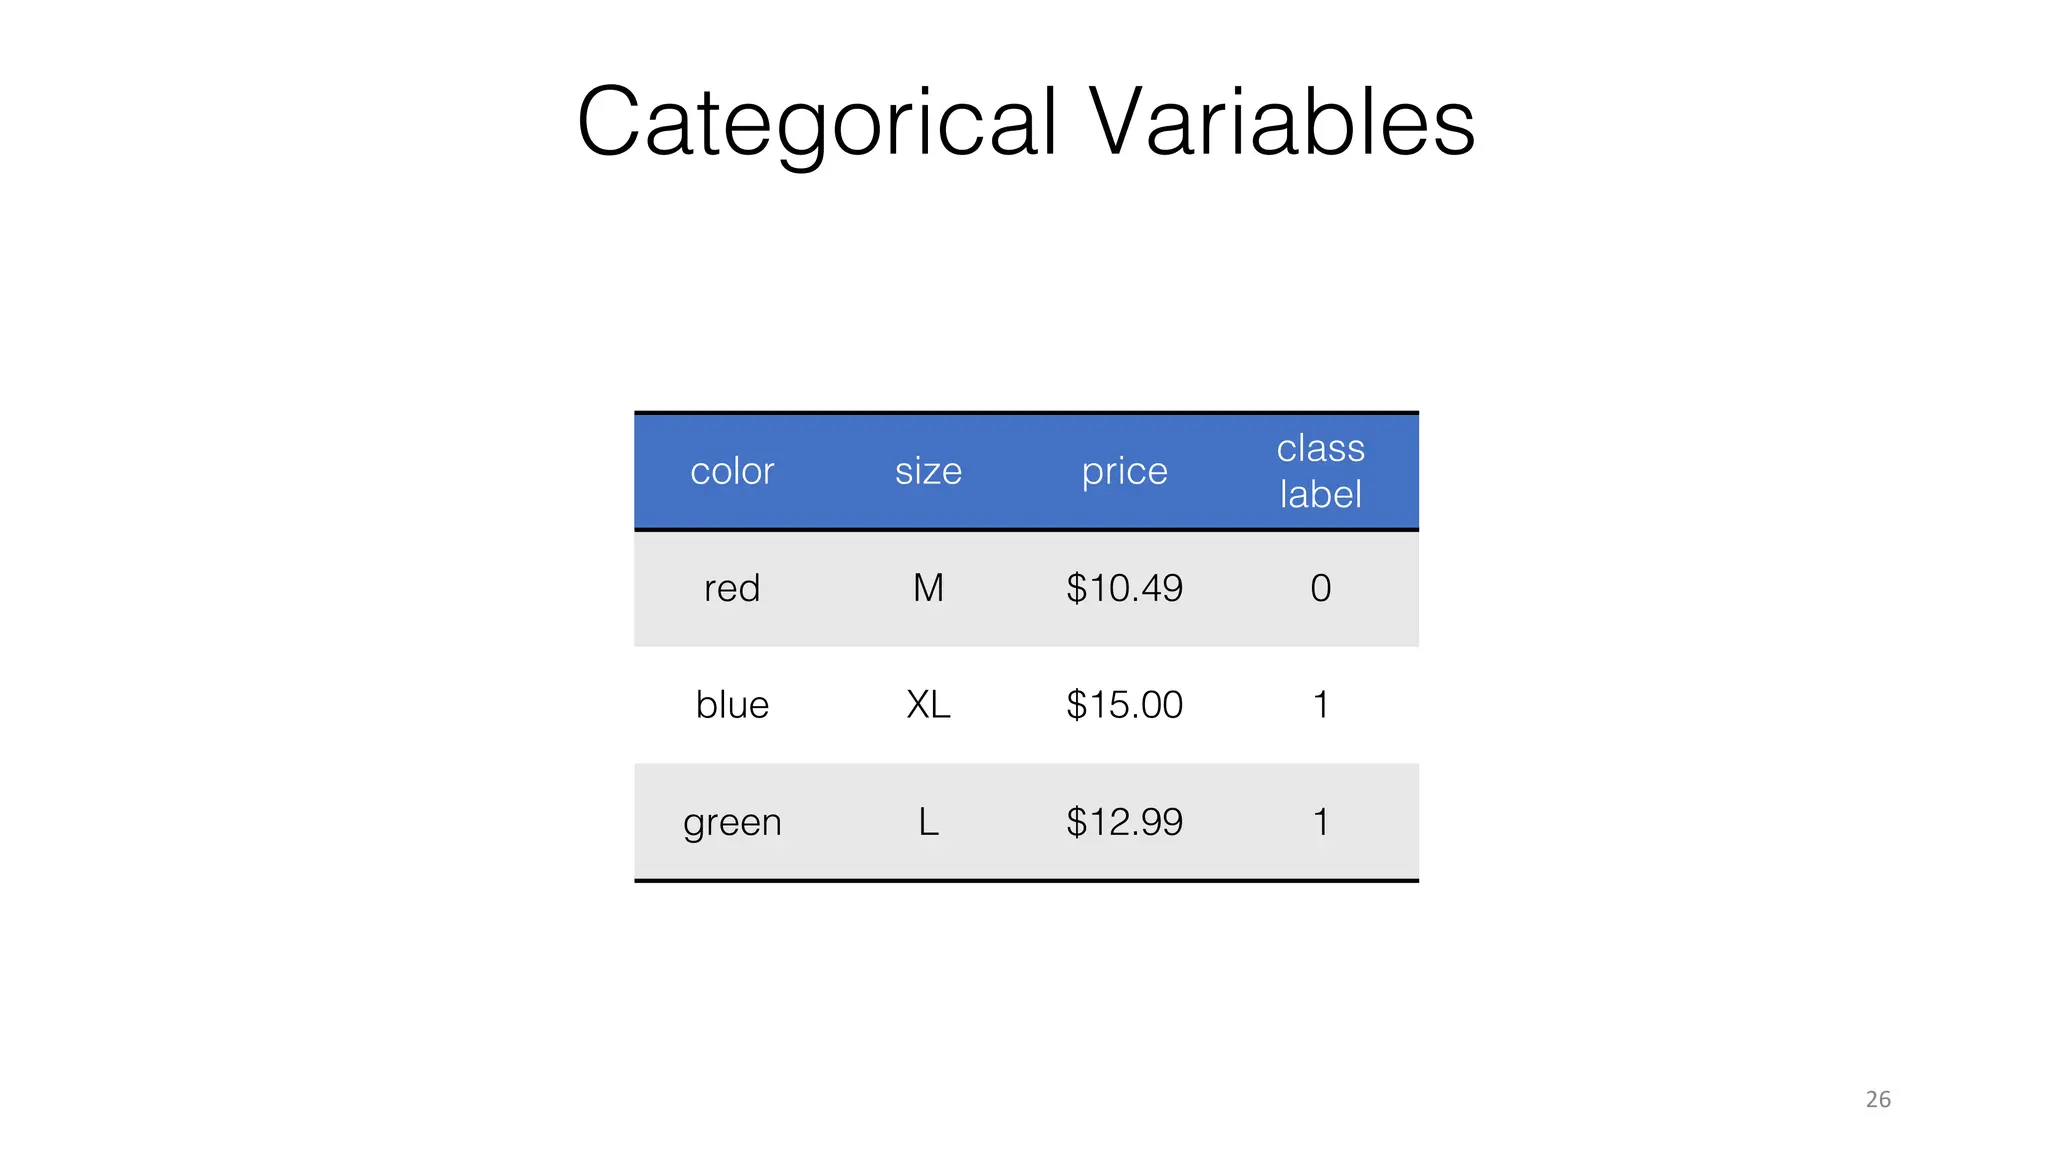Screen dimensions: 2048x1152
Task: Select the color column header
Action: (732, 471)
